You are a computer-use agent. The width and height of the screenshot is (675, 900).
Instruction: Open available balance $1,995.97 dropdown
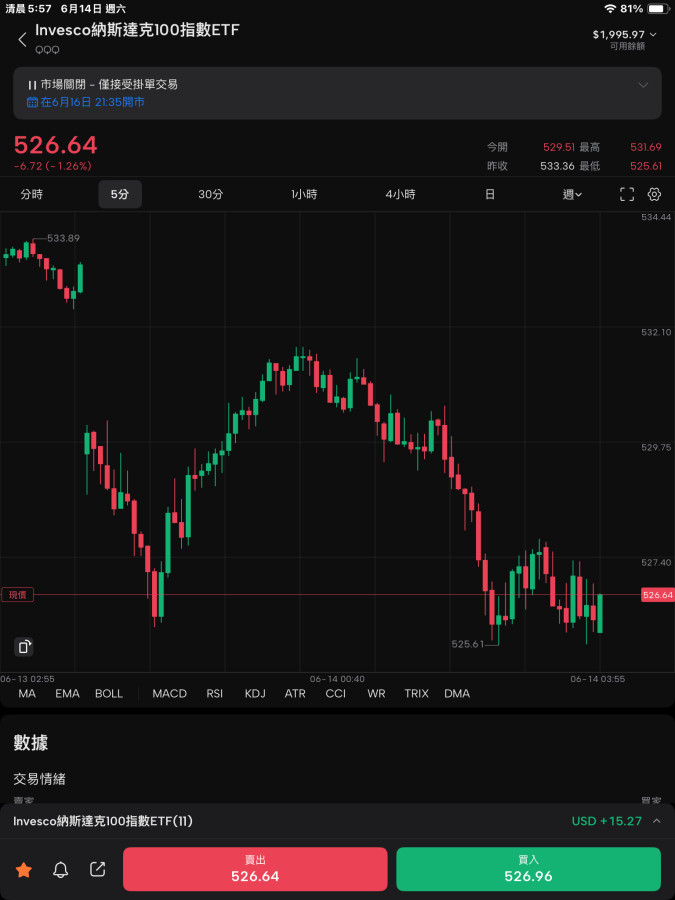[x=624, y=35]
